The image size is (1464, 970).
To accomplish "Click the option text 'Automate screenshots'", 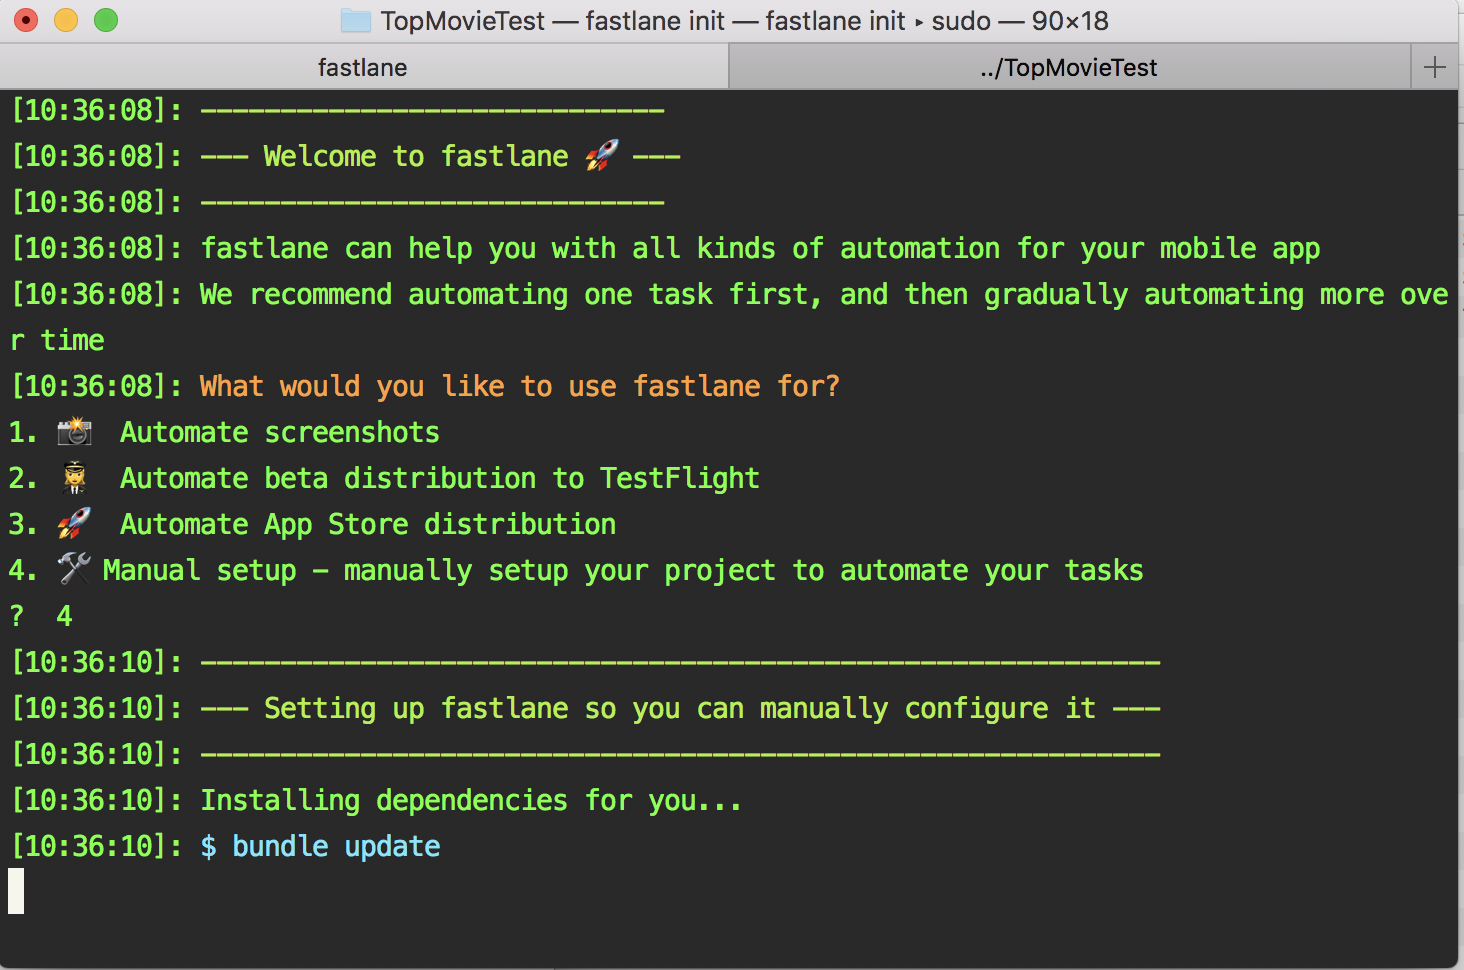I will (280, 432).
